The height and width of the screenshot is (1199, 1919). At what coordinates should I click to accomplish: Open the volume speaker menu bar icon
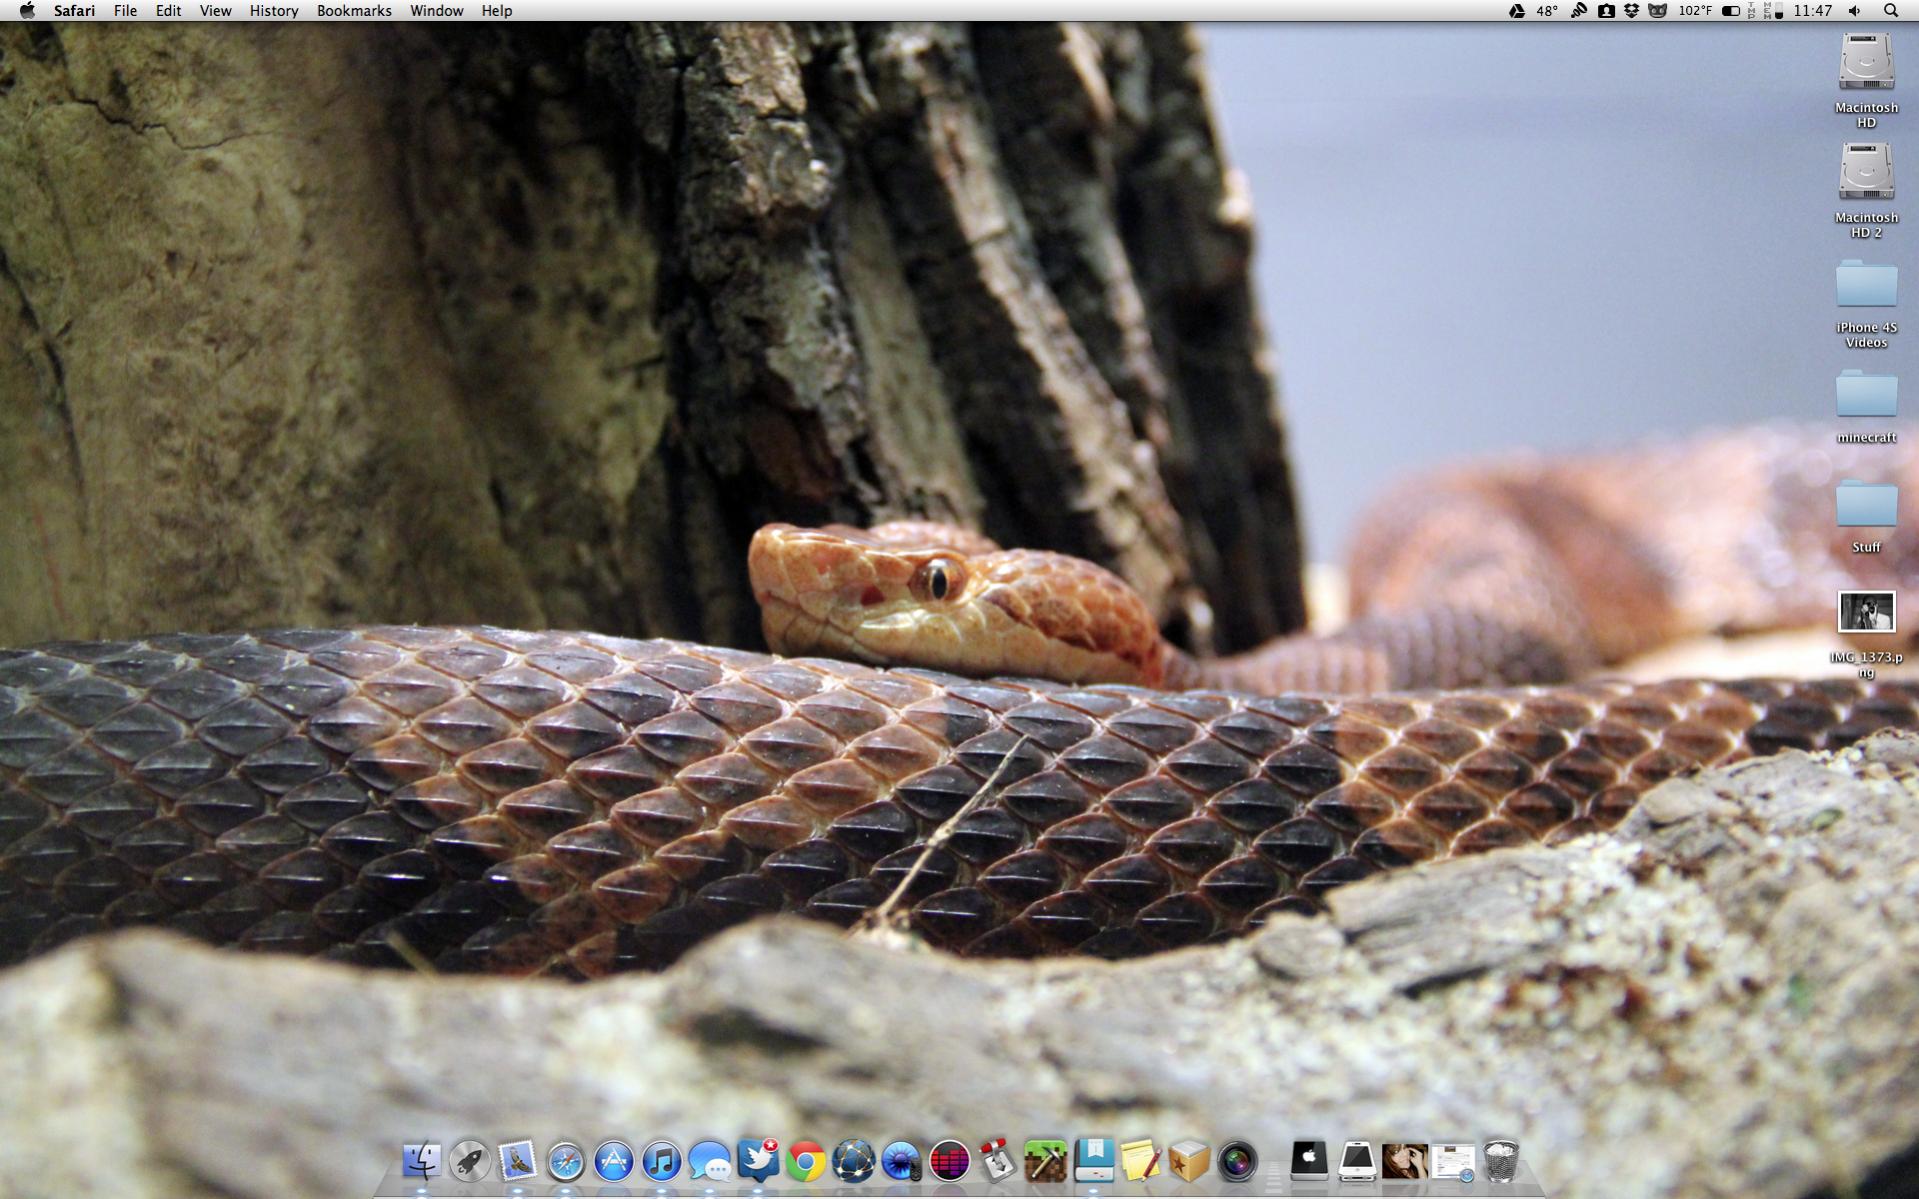1855,11
